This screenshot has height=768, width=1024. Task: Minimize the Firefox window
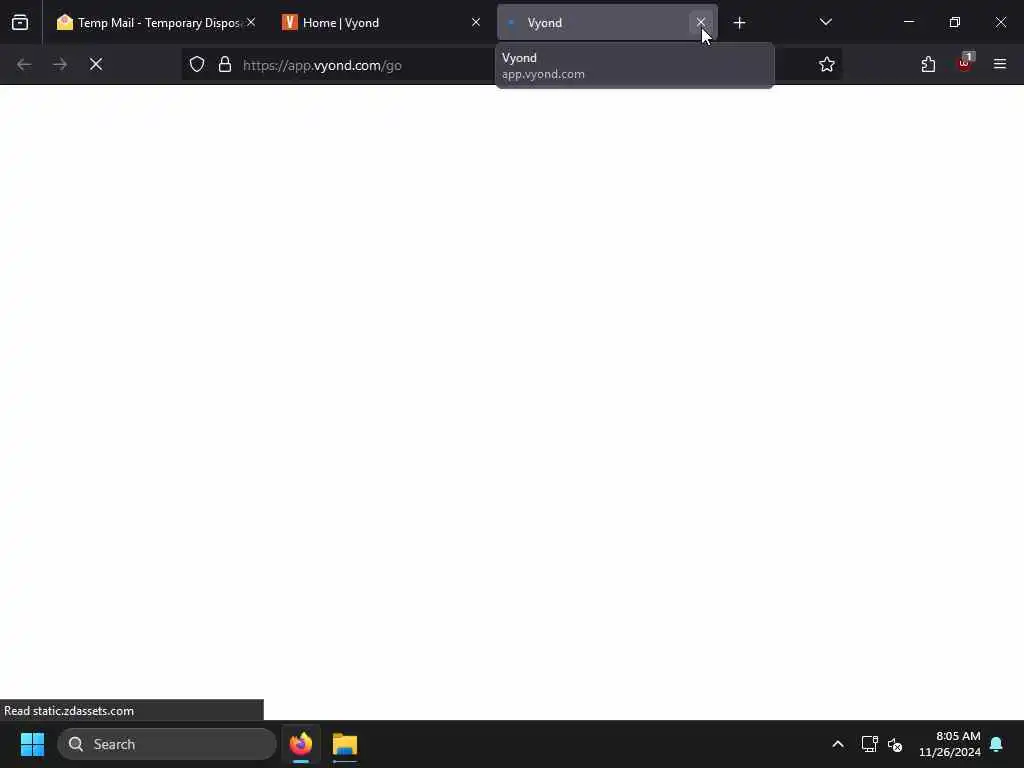pyautogui.click(x=909, y=22)
